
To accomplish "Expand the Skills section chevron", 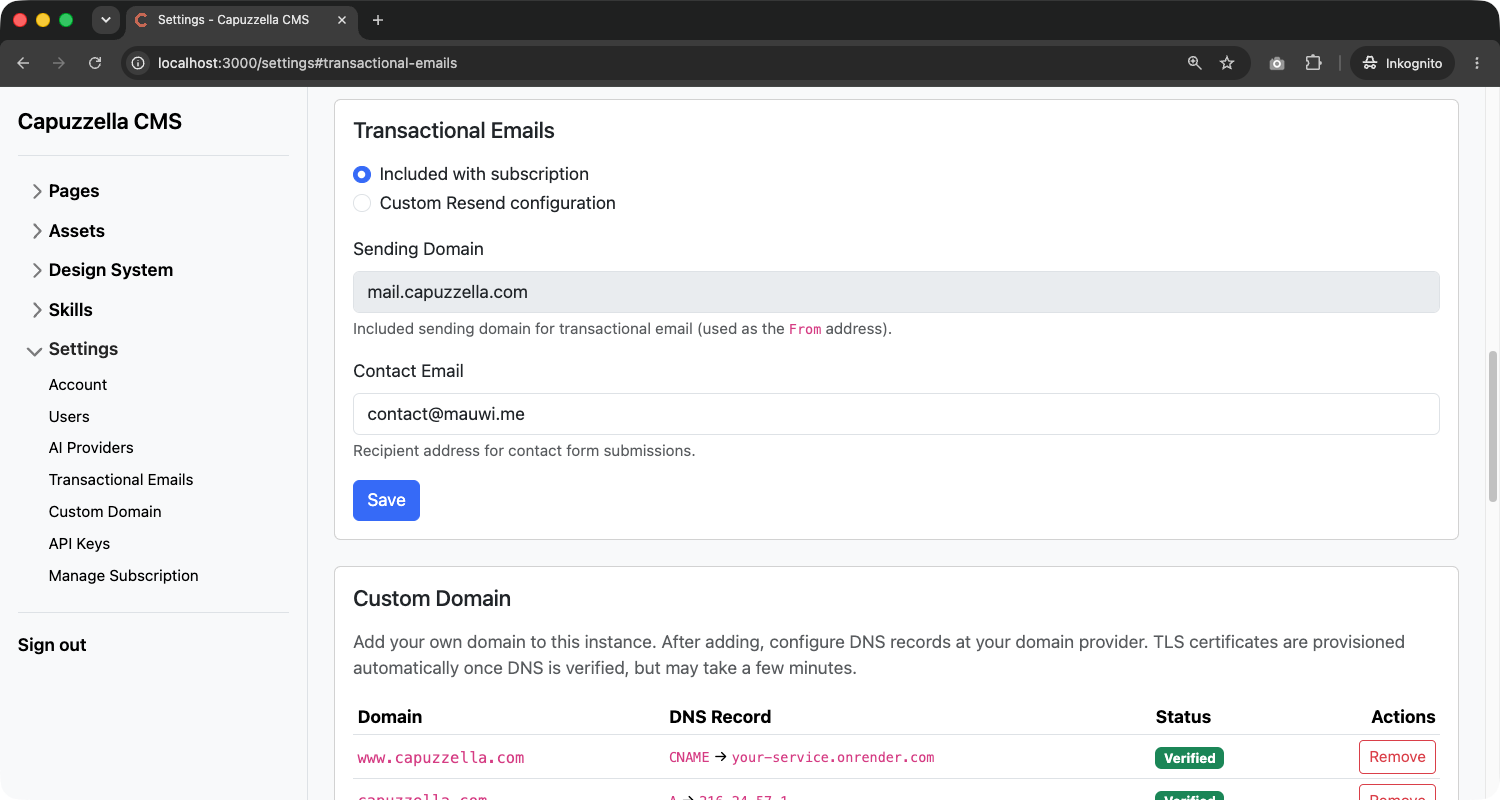I will point(37,310).
